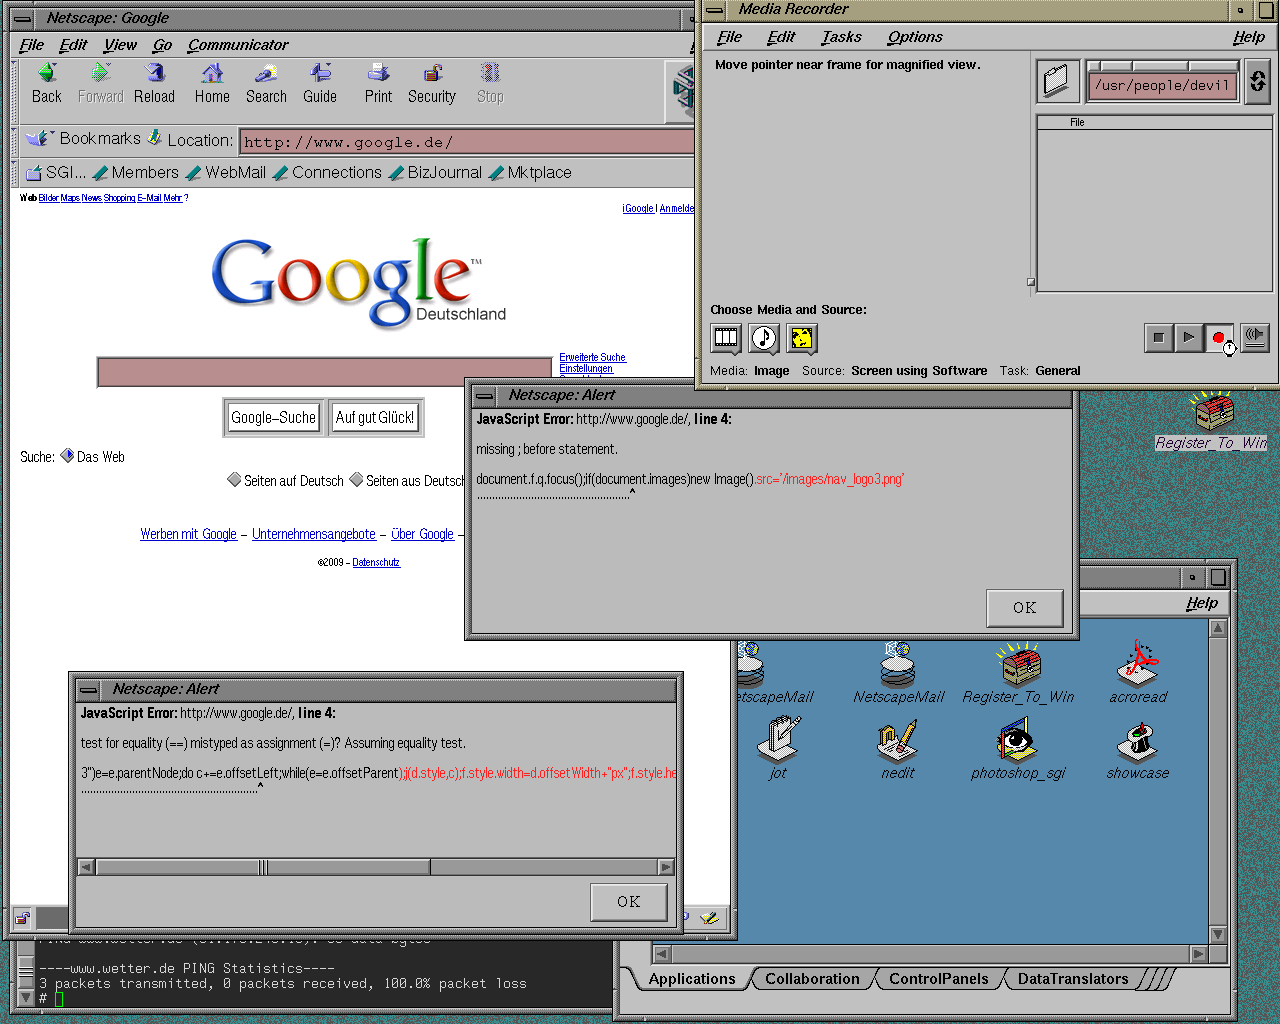The height and width of the screenshot is (1024, 1280).
Task: Click the Forward toolbar icon
Action: (100, 84)
